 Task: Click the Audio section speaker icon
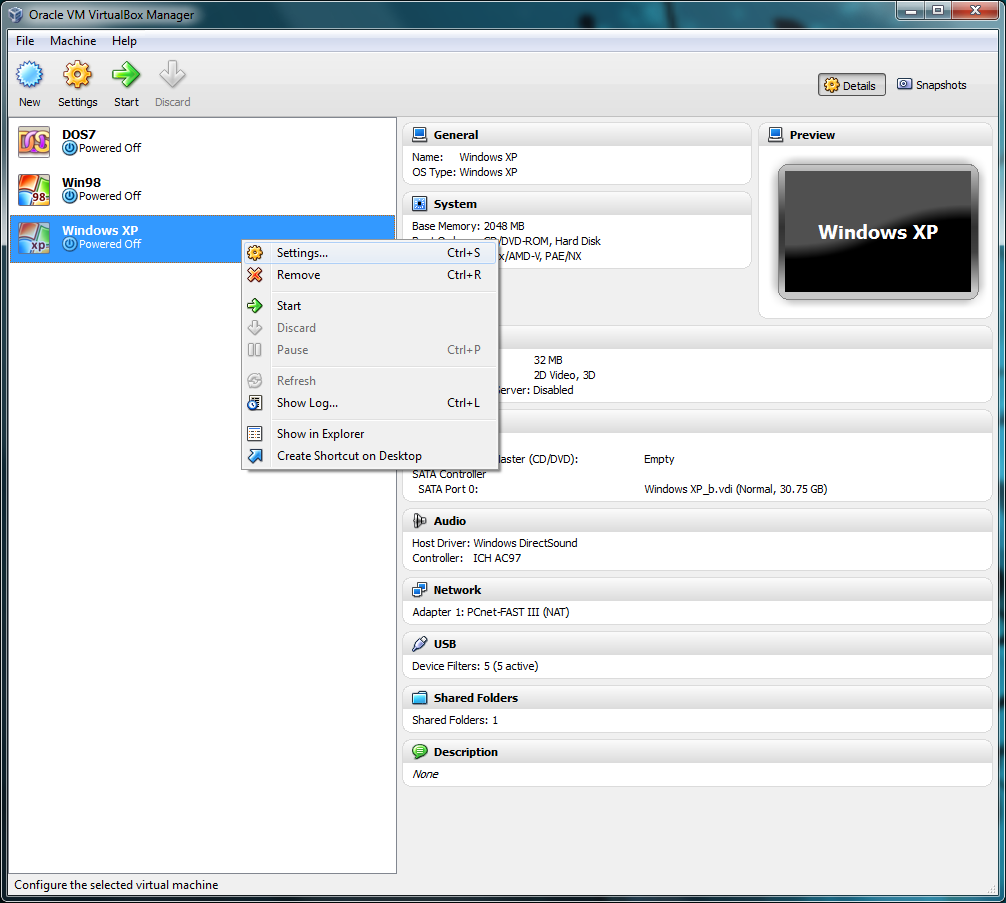tap(420, 520)
